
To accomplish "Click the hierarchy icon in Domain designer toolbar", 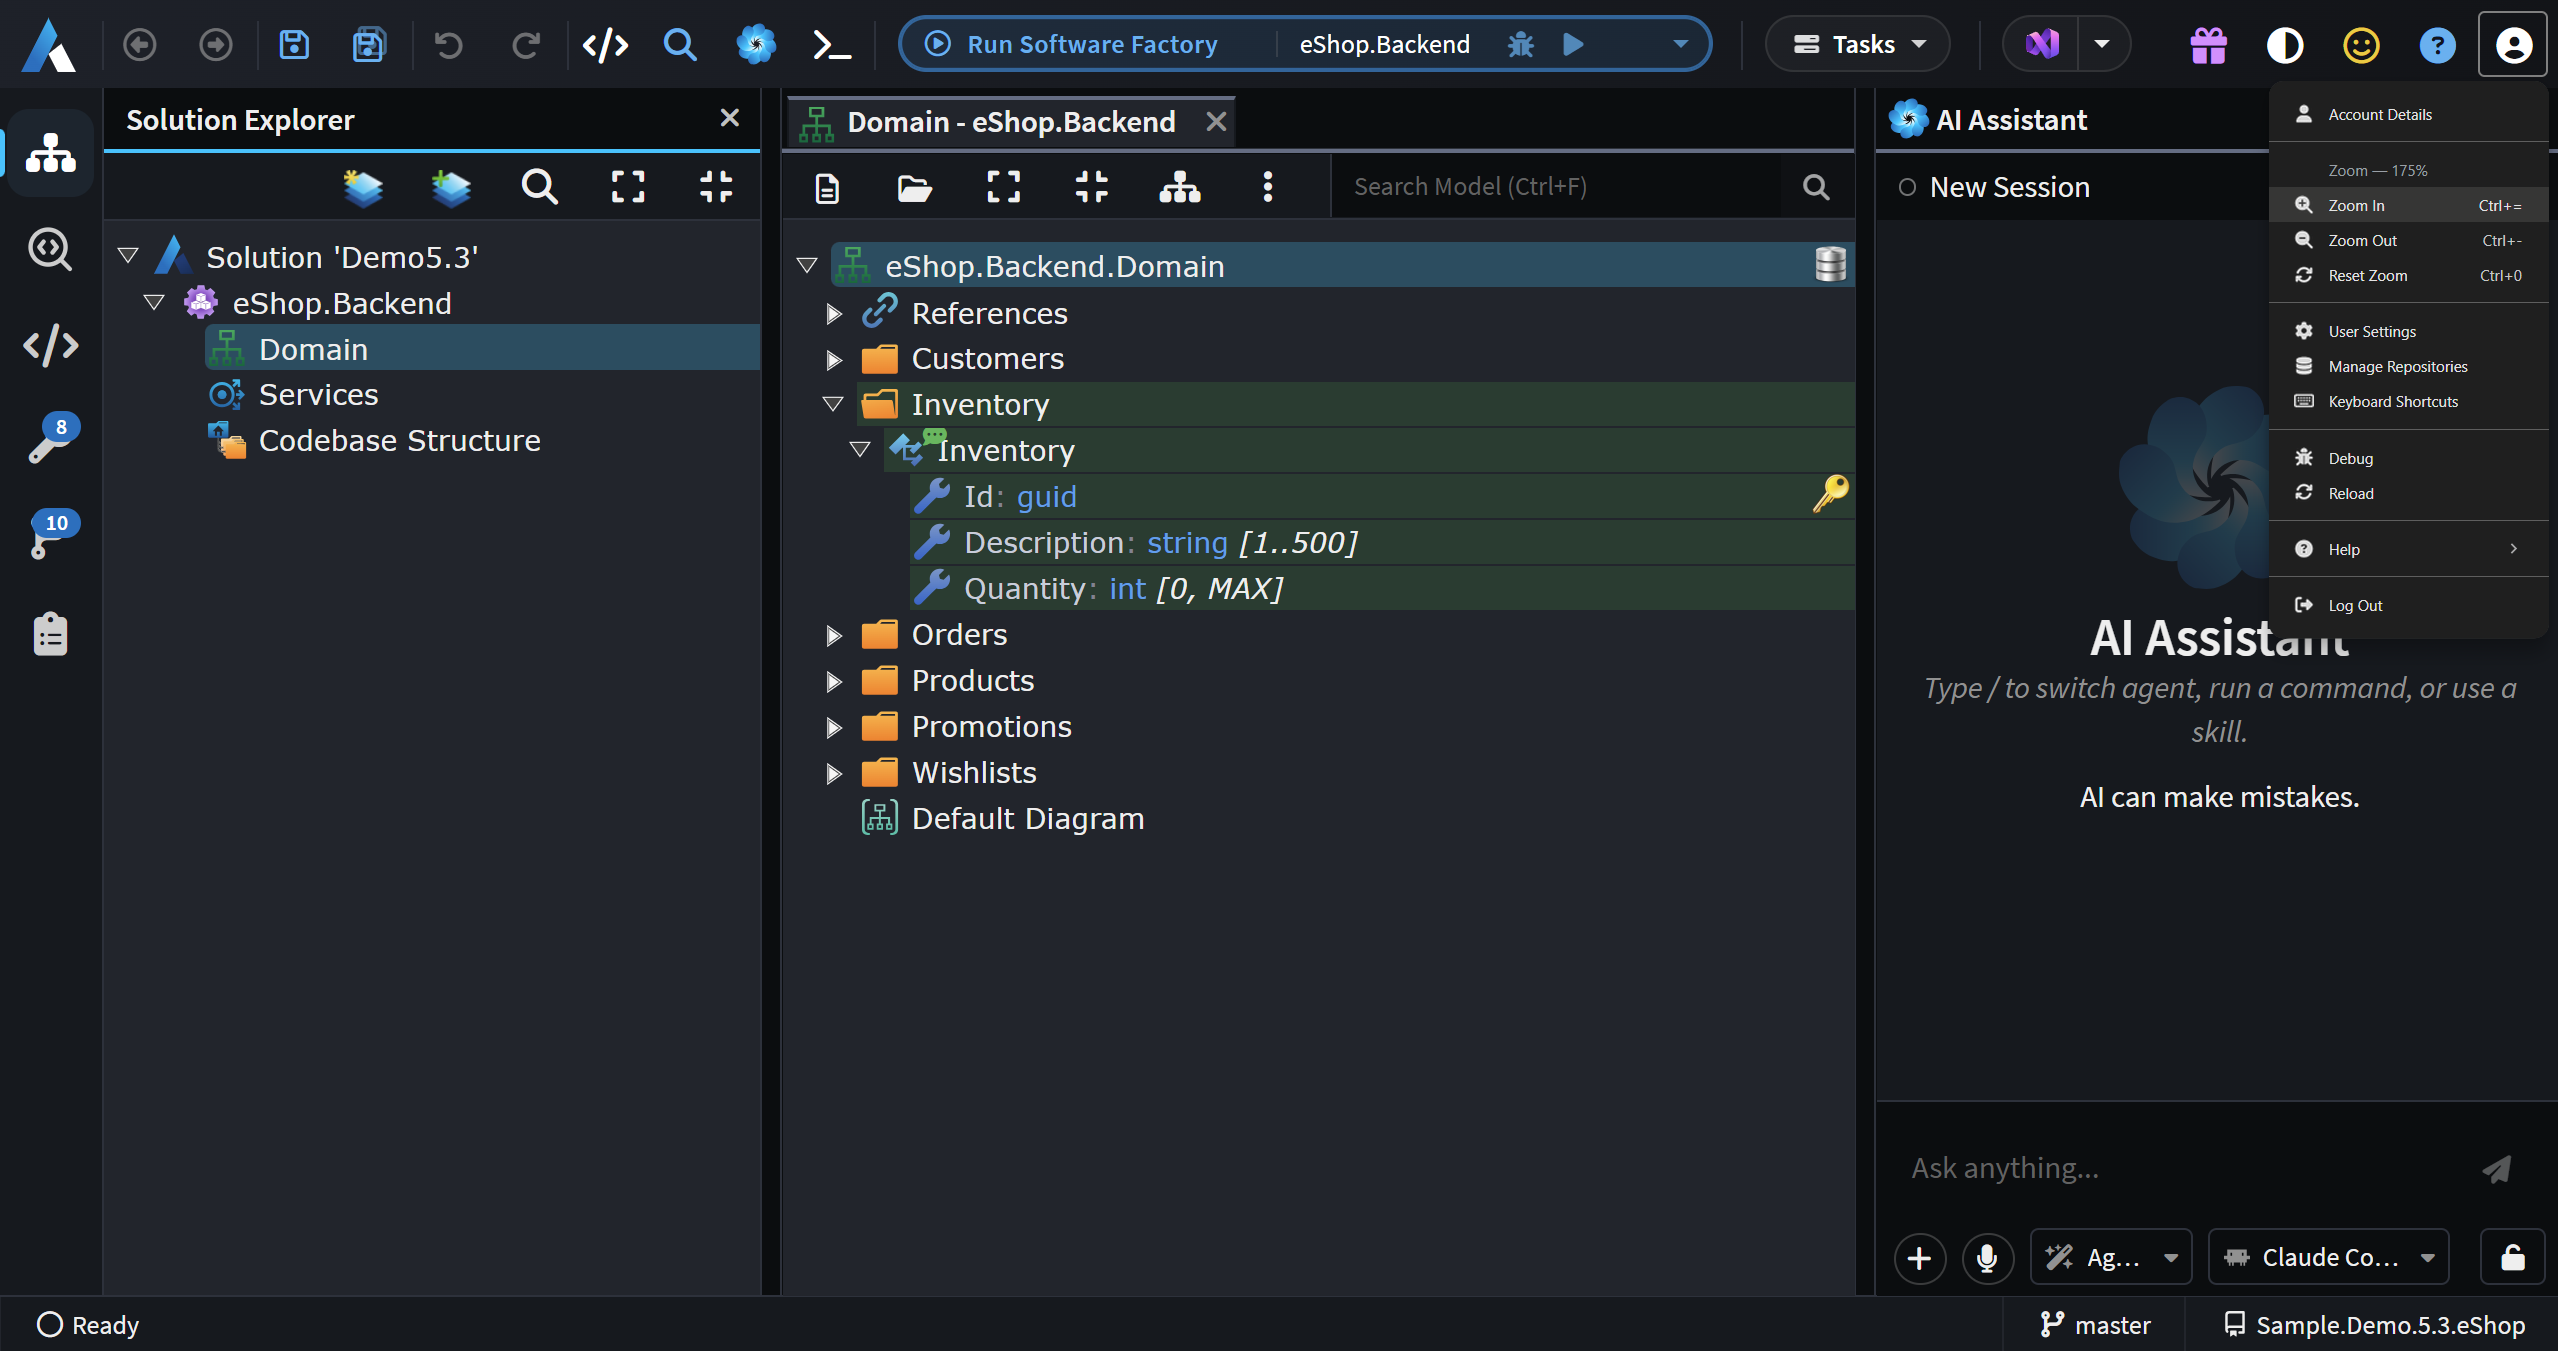I will [x=1180, y=186].
